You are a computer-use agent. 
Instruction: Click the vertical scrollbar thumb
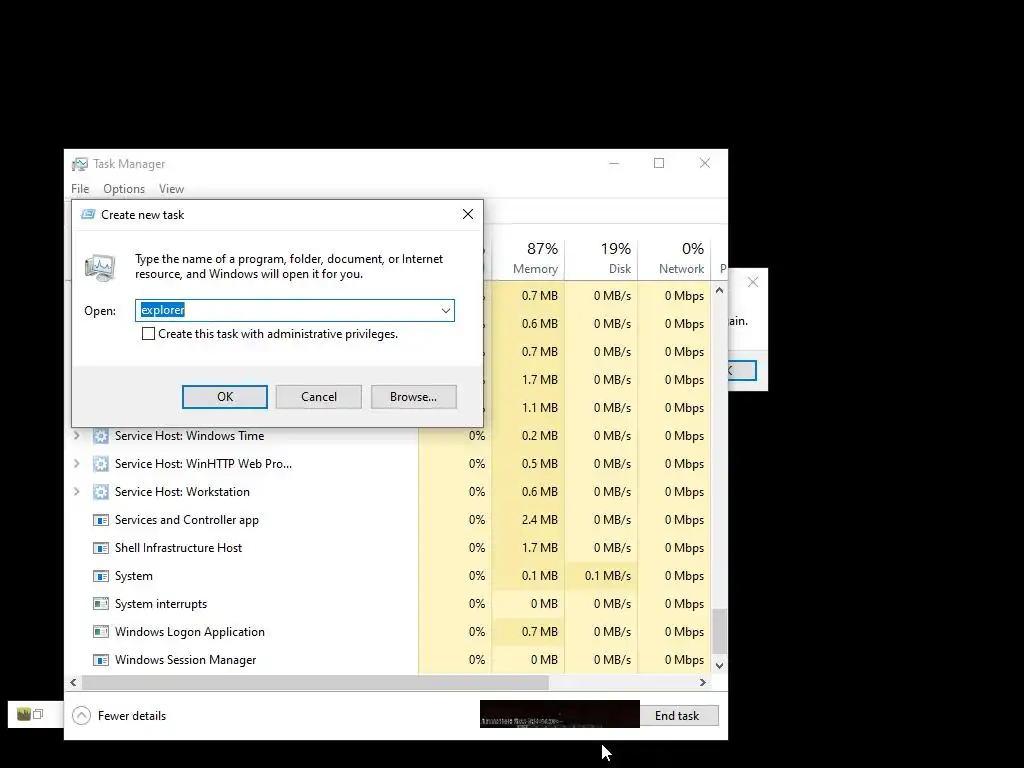719,631
